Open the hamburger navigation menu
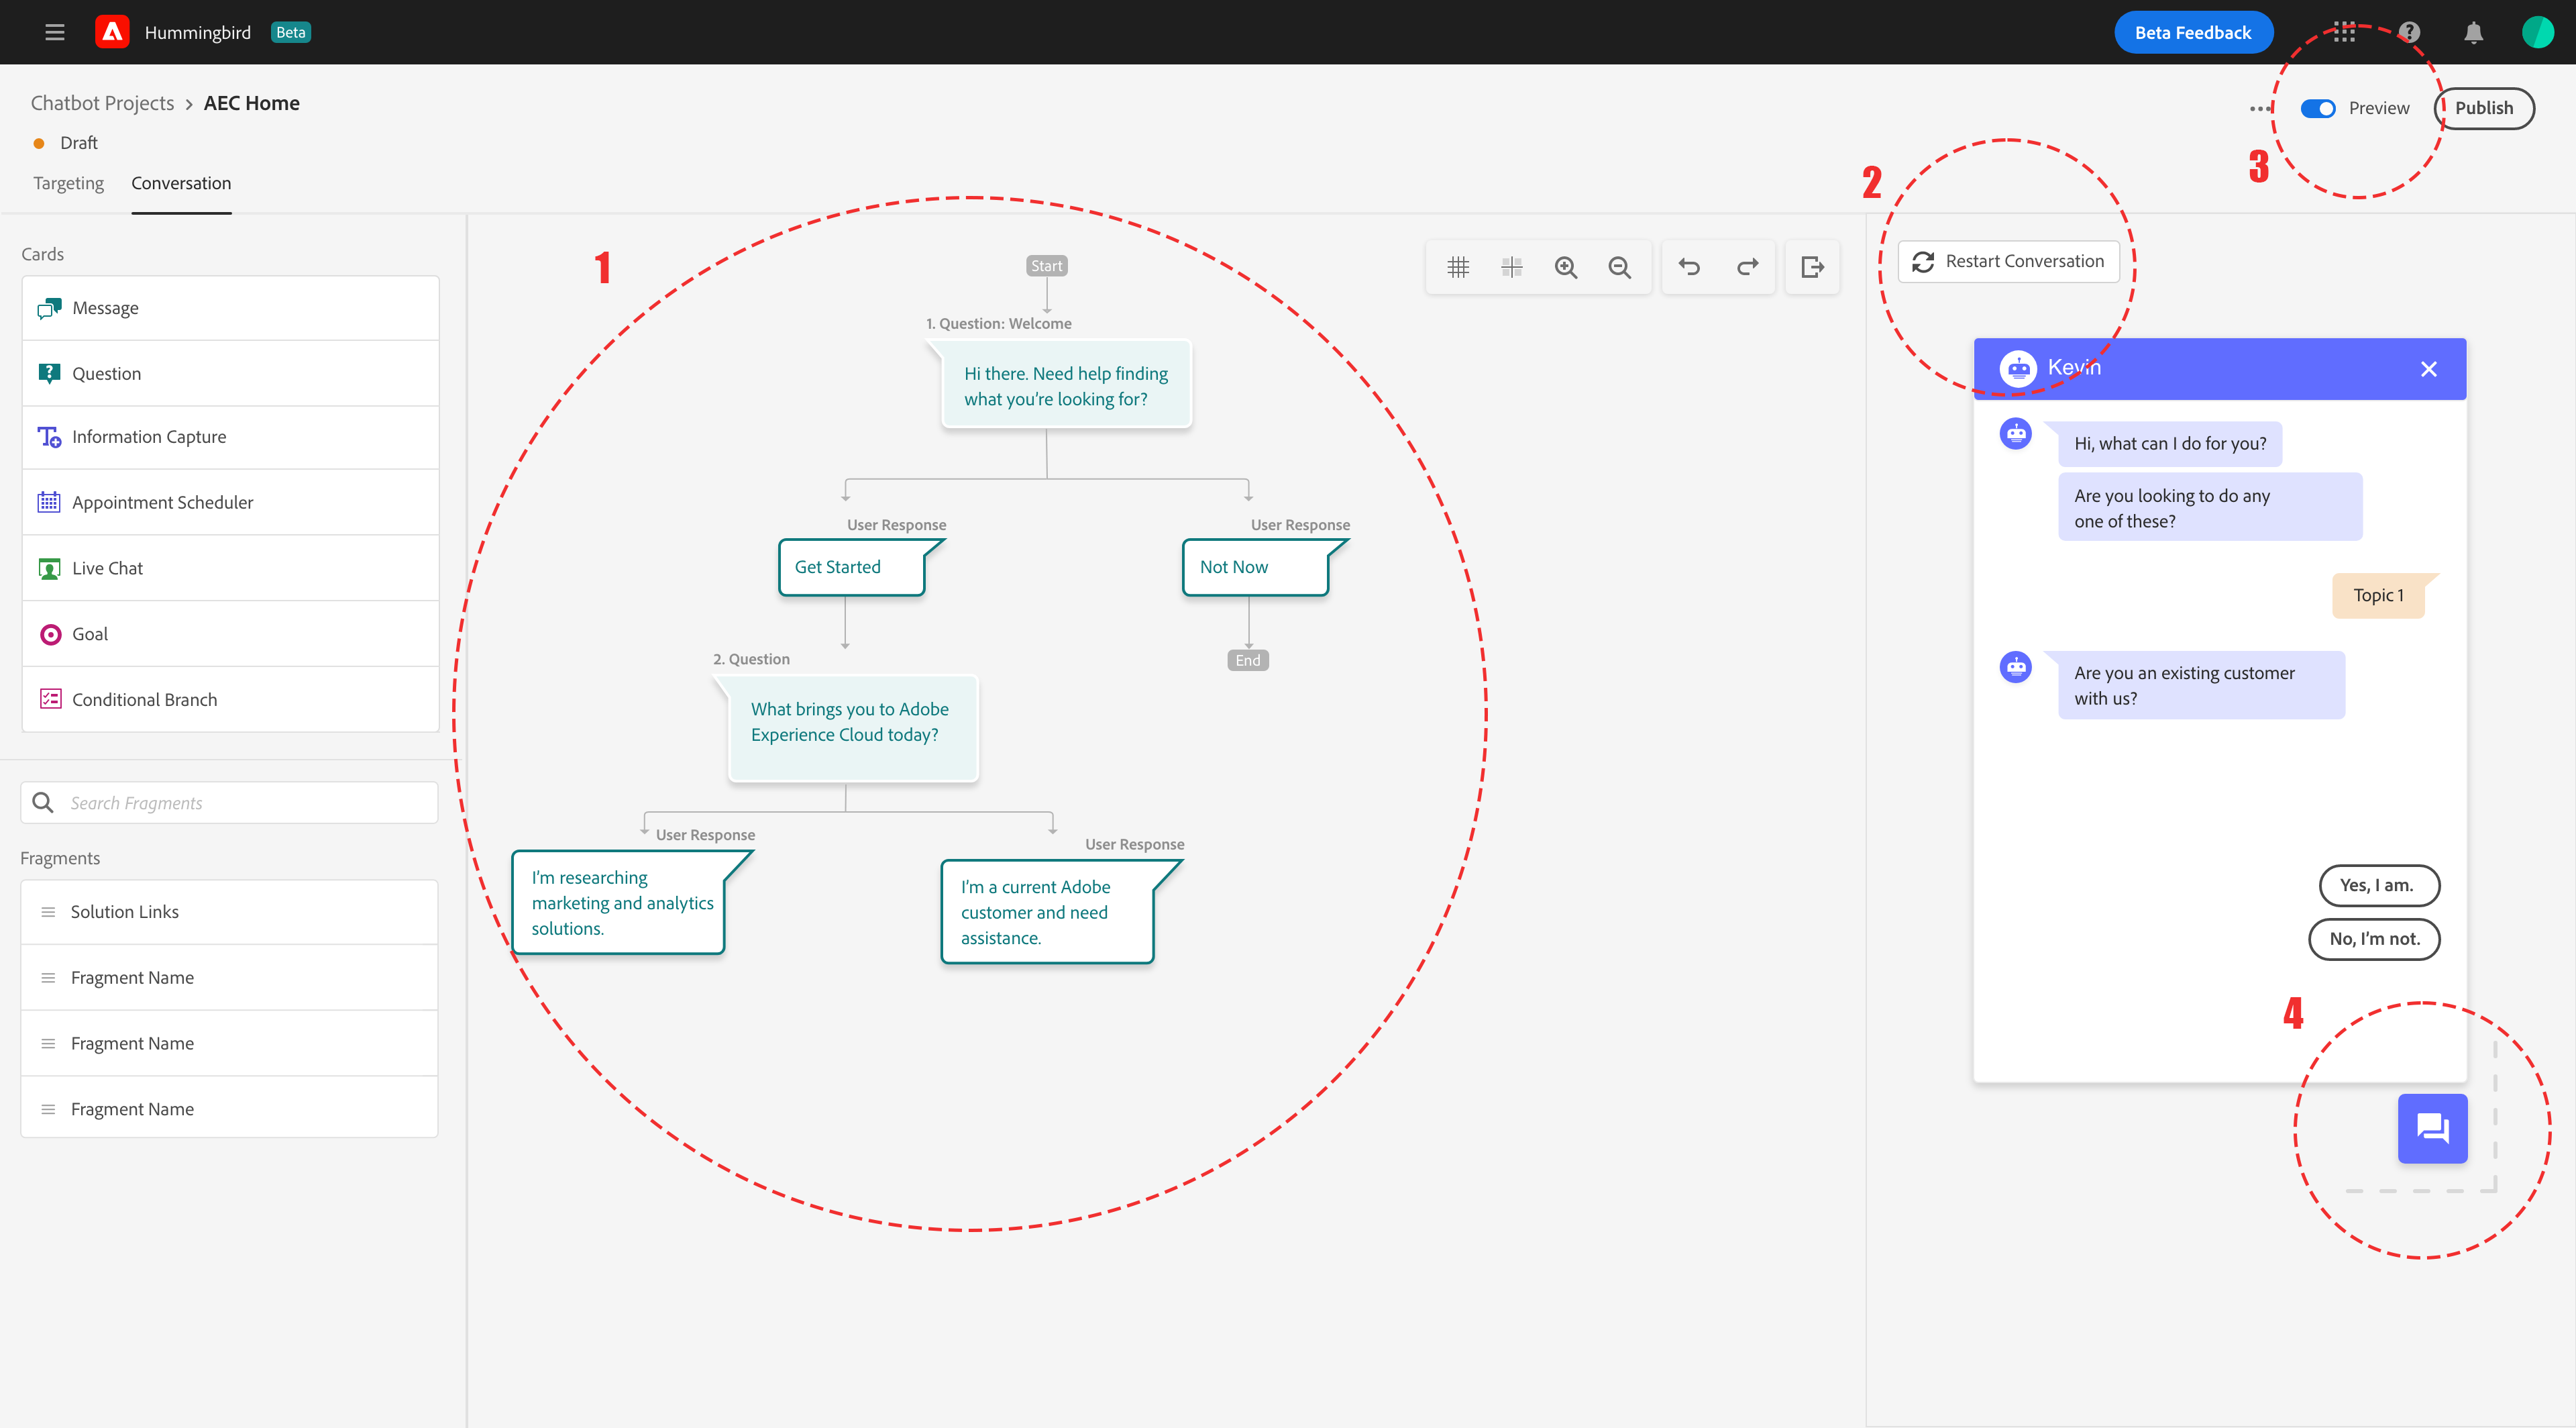2576x1428 pixels. (x=55, y=32)
